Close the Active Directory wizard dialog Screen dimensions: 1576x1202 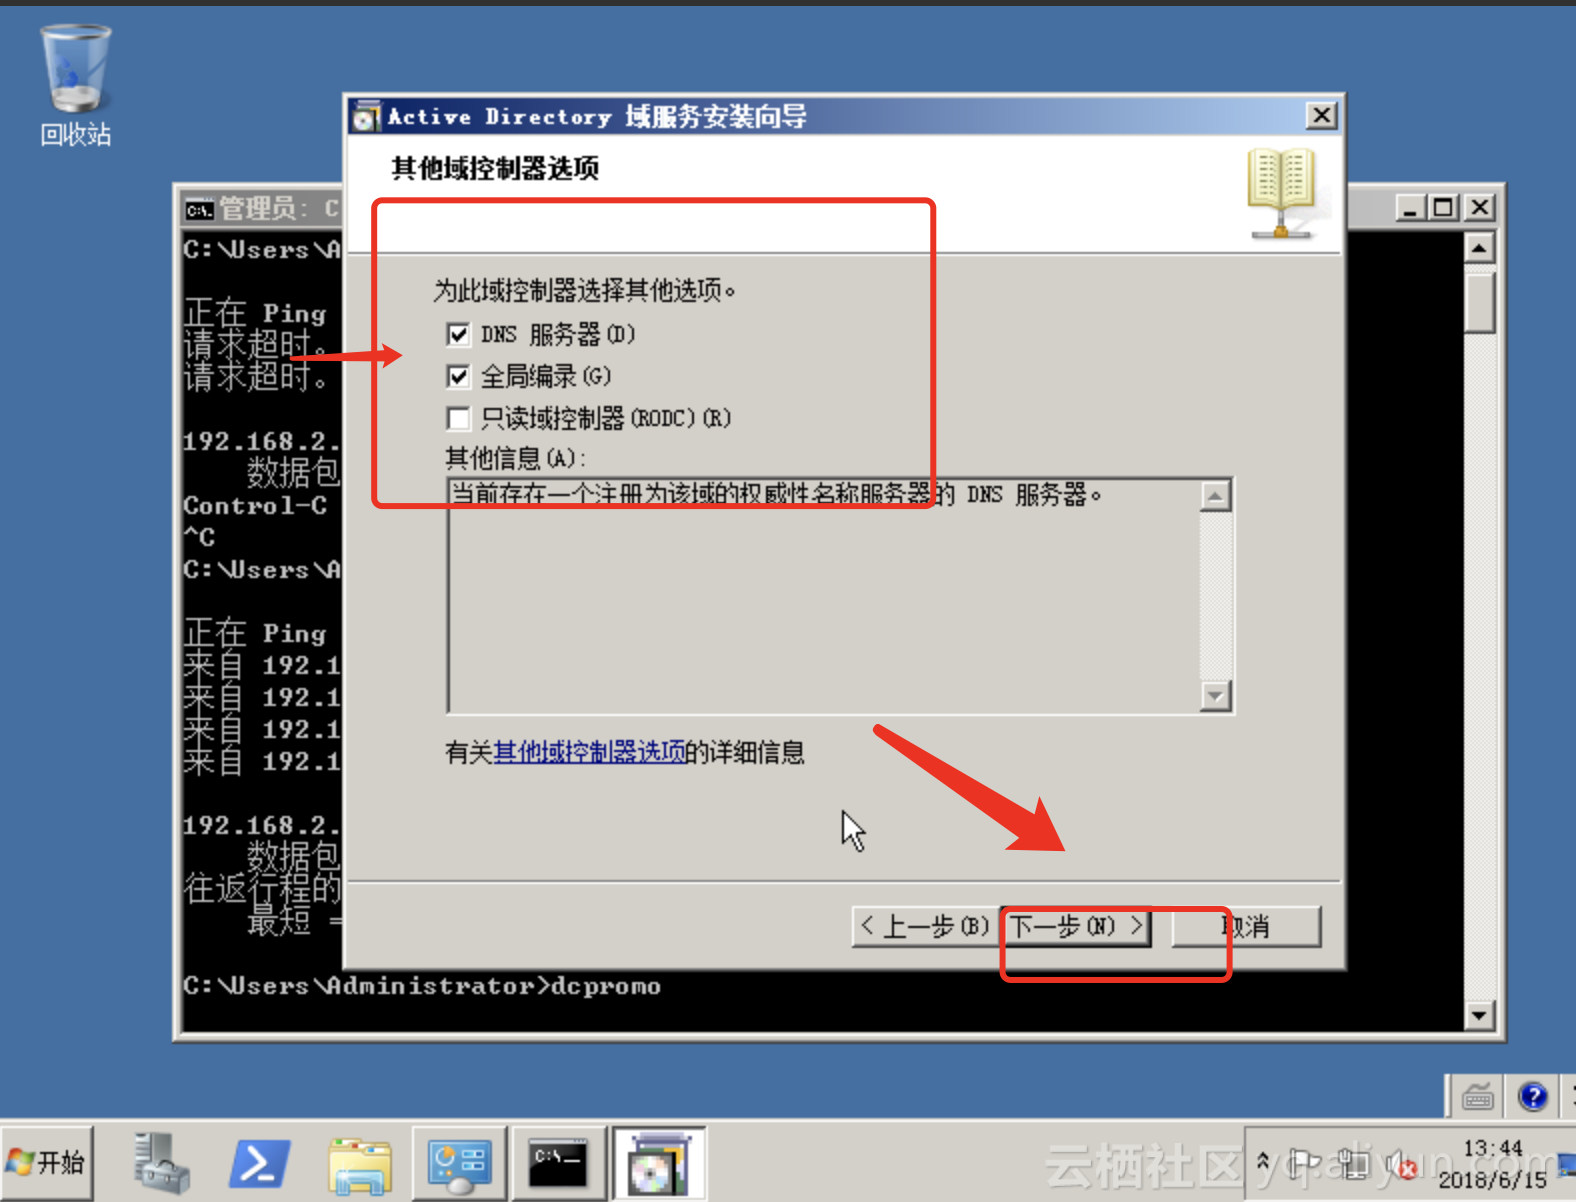point(1322,116)
